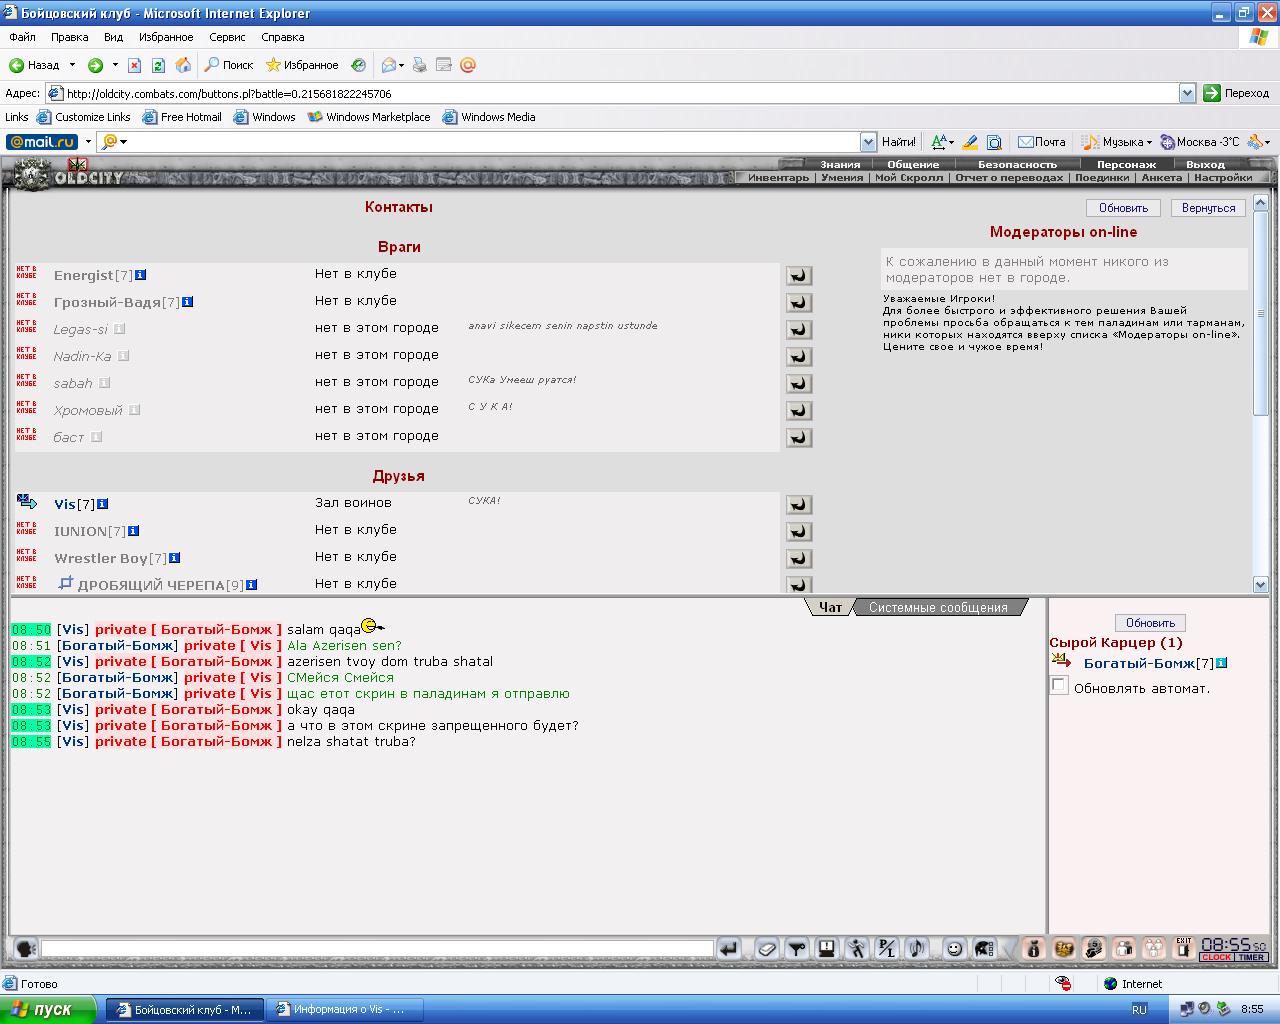Viewport: 1280px width, 1024px height.
Task: Click the helmet profile icon in the chat bar
Action: coord(985,948)
